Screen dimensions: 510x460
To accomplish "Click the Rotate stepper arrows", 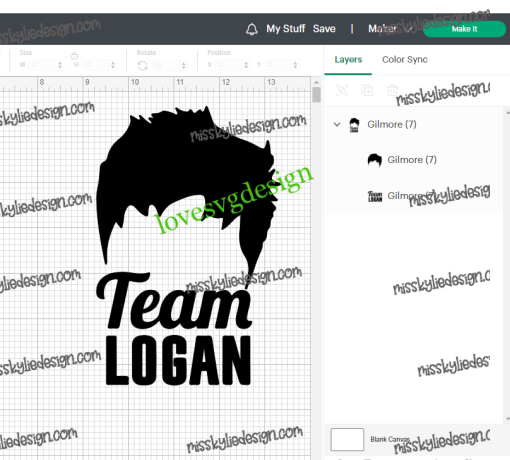I will tap(183, 65).
